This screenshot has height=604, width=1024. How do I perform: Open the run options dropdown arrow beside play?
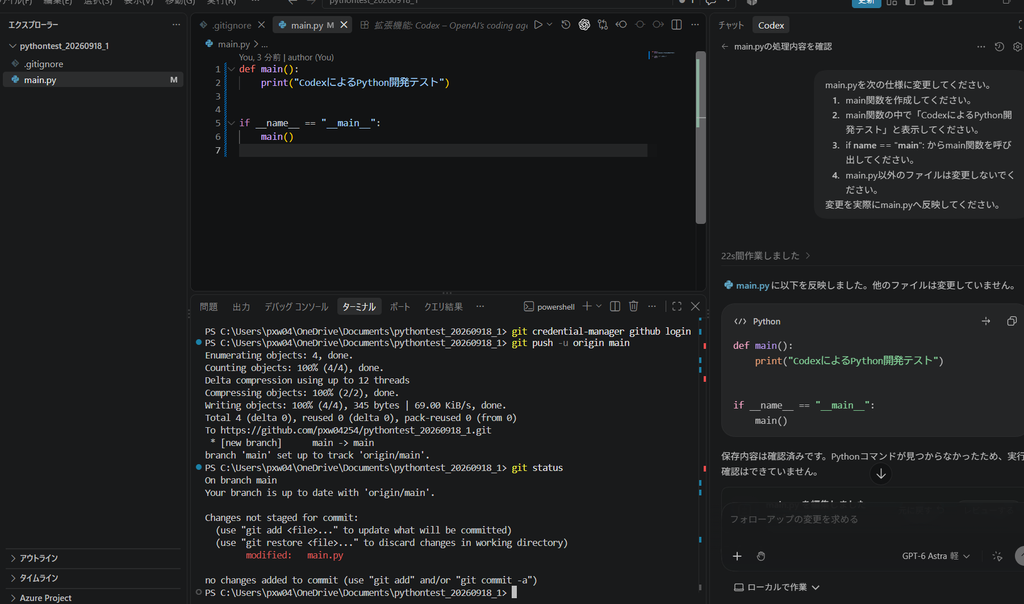point(550,25)
